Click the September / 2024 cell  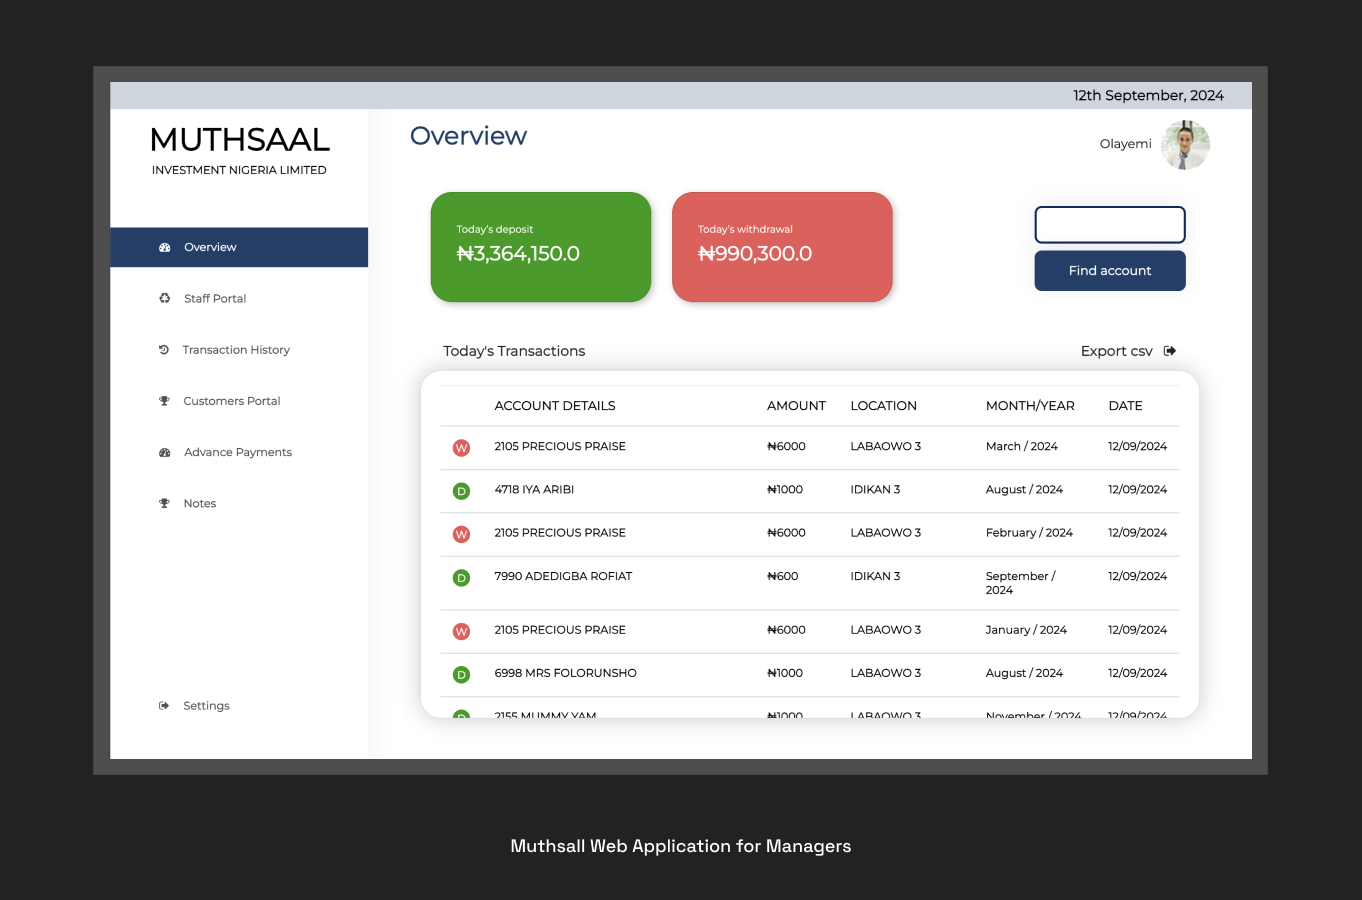tap(1021, 583)
